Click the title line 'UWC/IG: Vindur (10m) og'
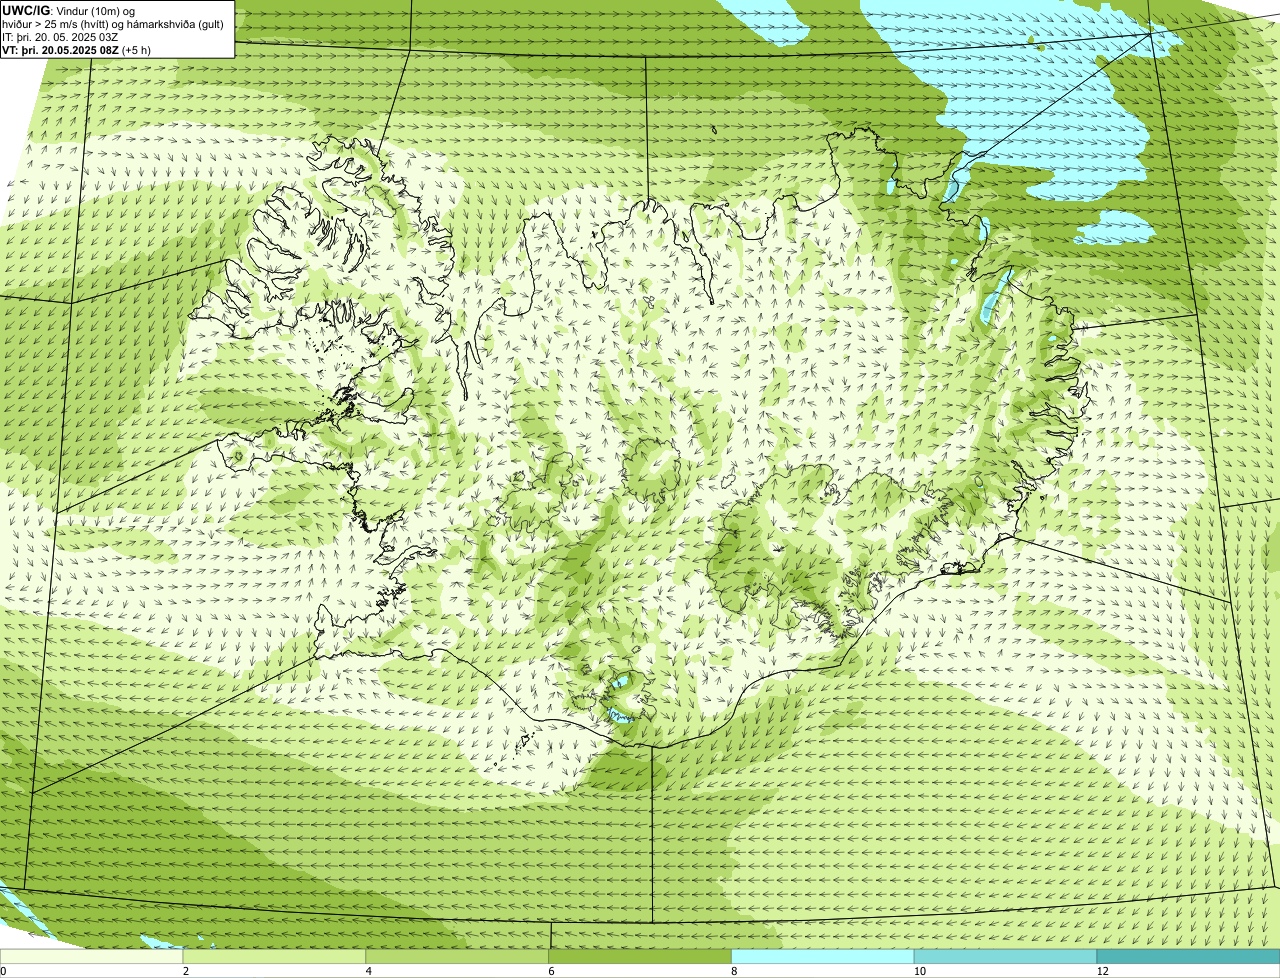This screenshot has height=978, width=1280. coord(69,10)
